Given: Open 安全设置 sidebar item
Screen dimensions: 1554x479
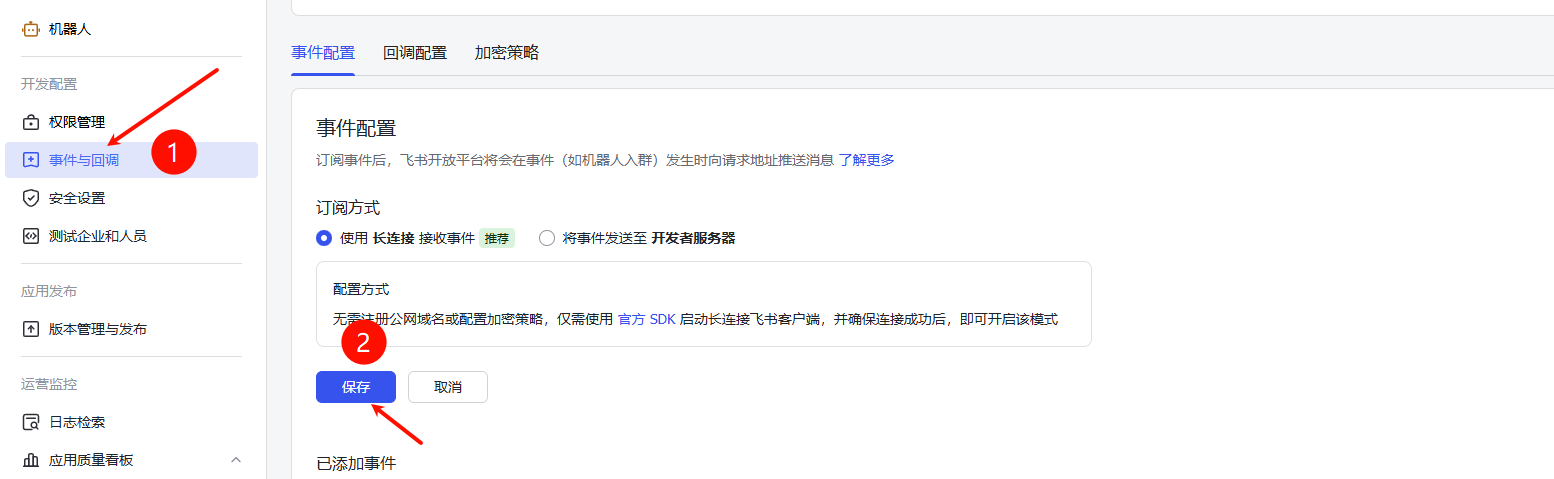Looking at the screenshot, I should 131,198.
